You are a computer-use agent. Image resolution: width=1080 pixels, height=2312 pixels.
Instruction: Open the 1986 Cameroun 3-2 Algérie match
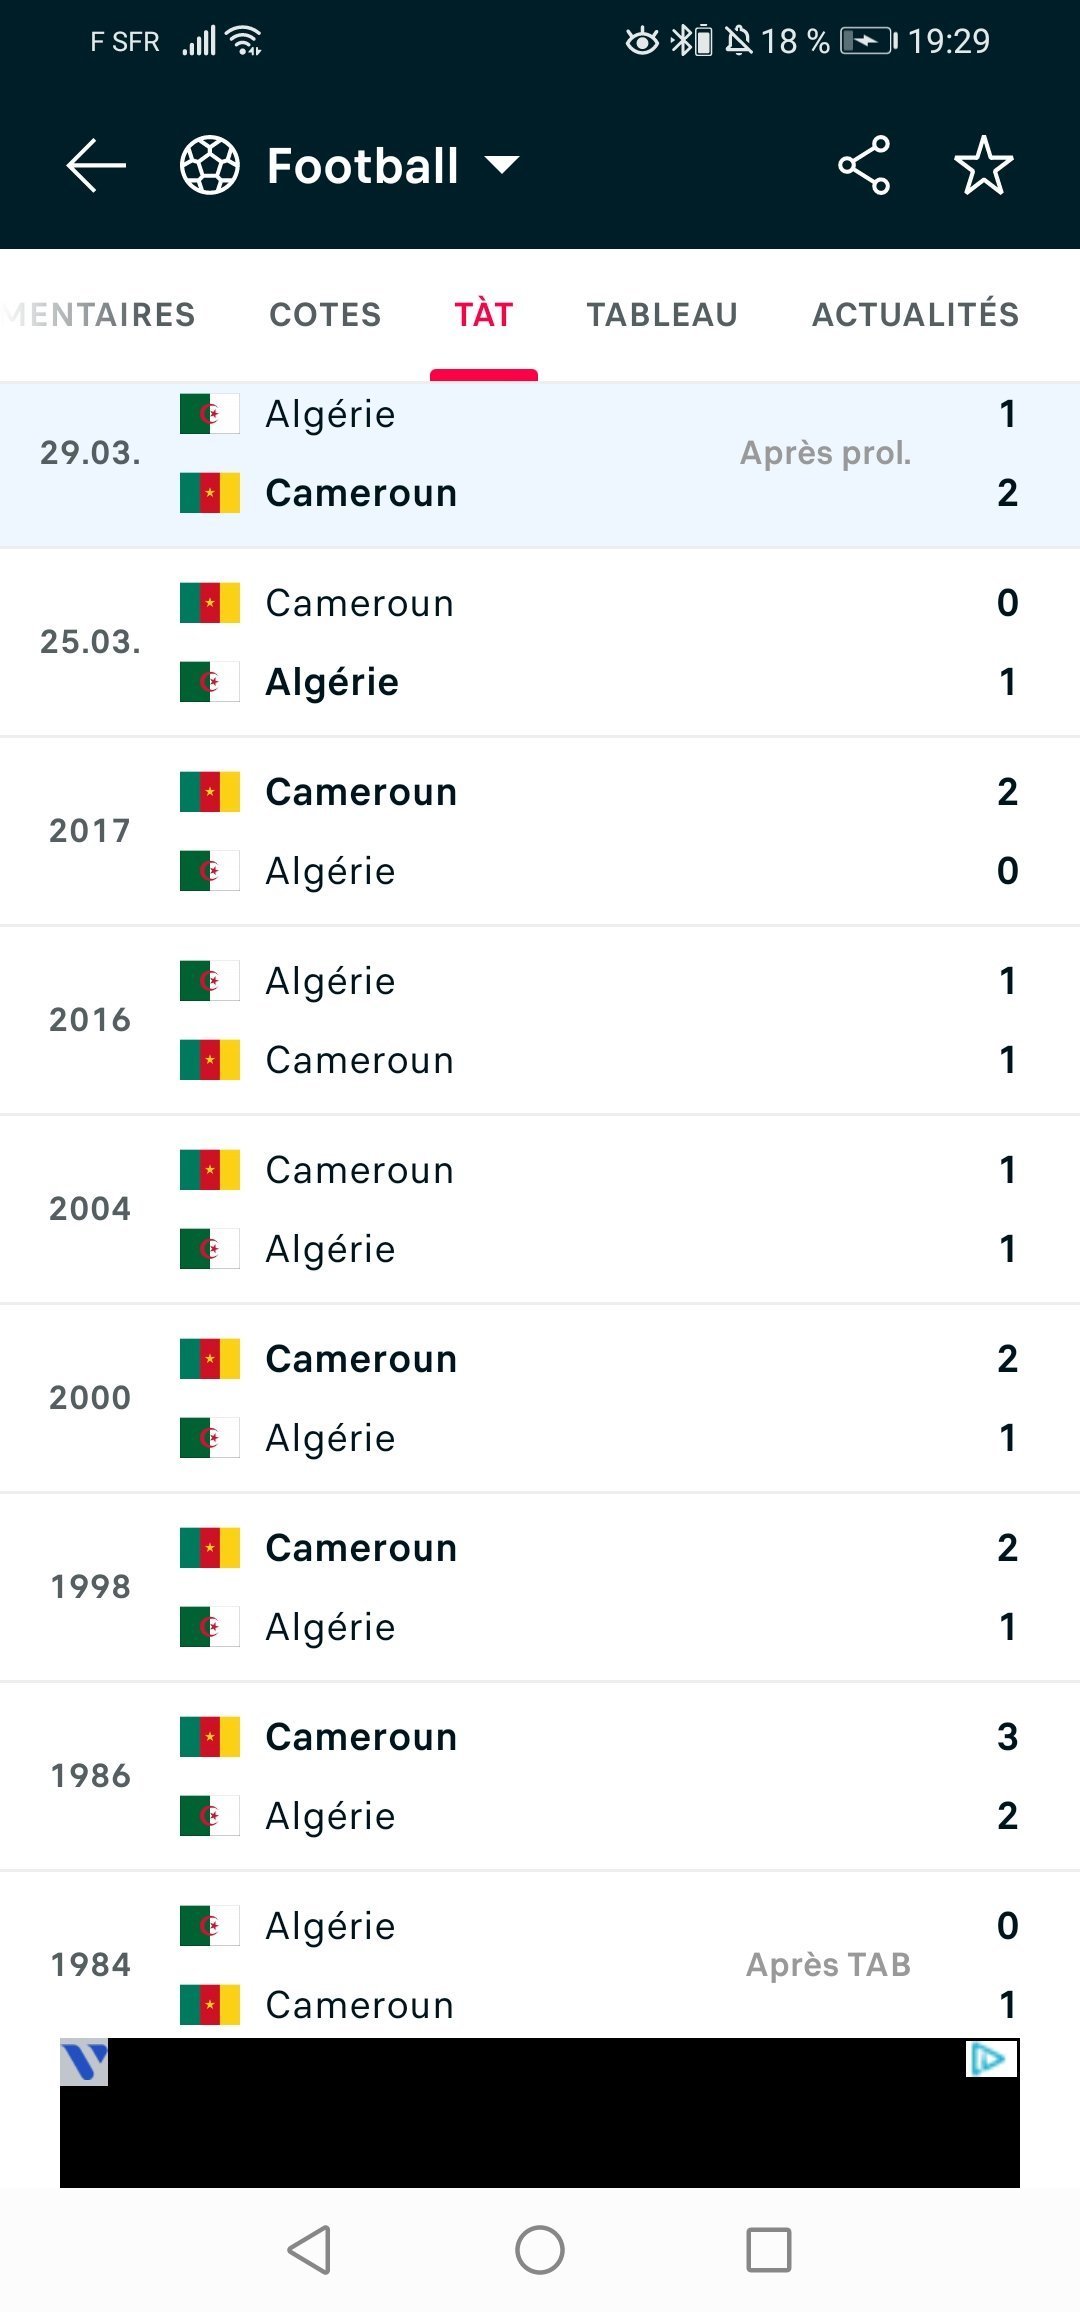click(x=540, y=1776)
